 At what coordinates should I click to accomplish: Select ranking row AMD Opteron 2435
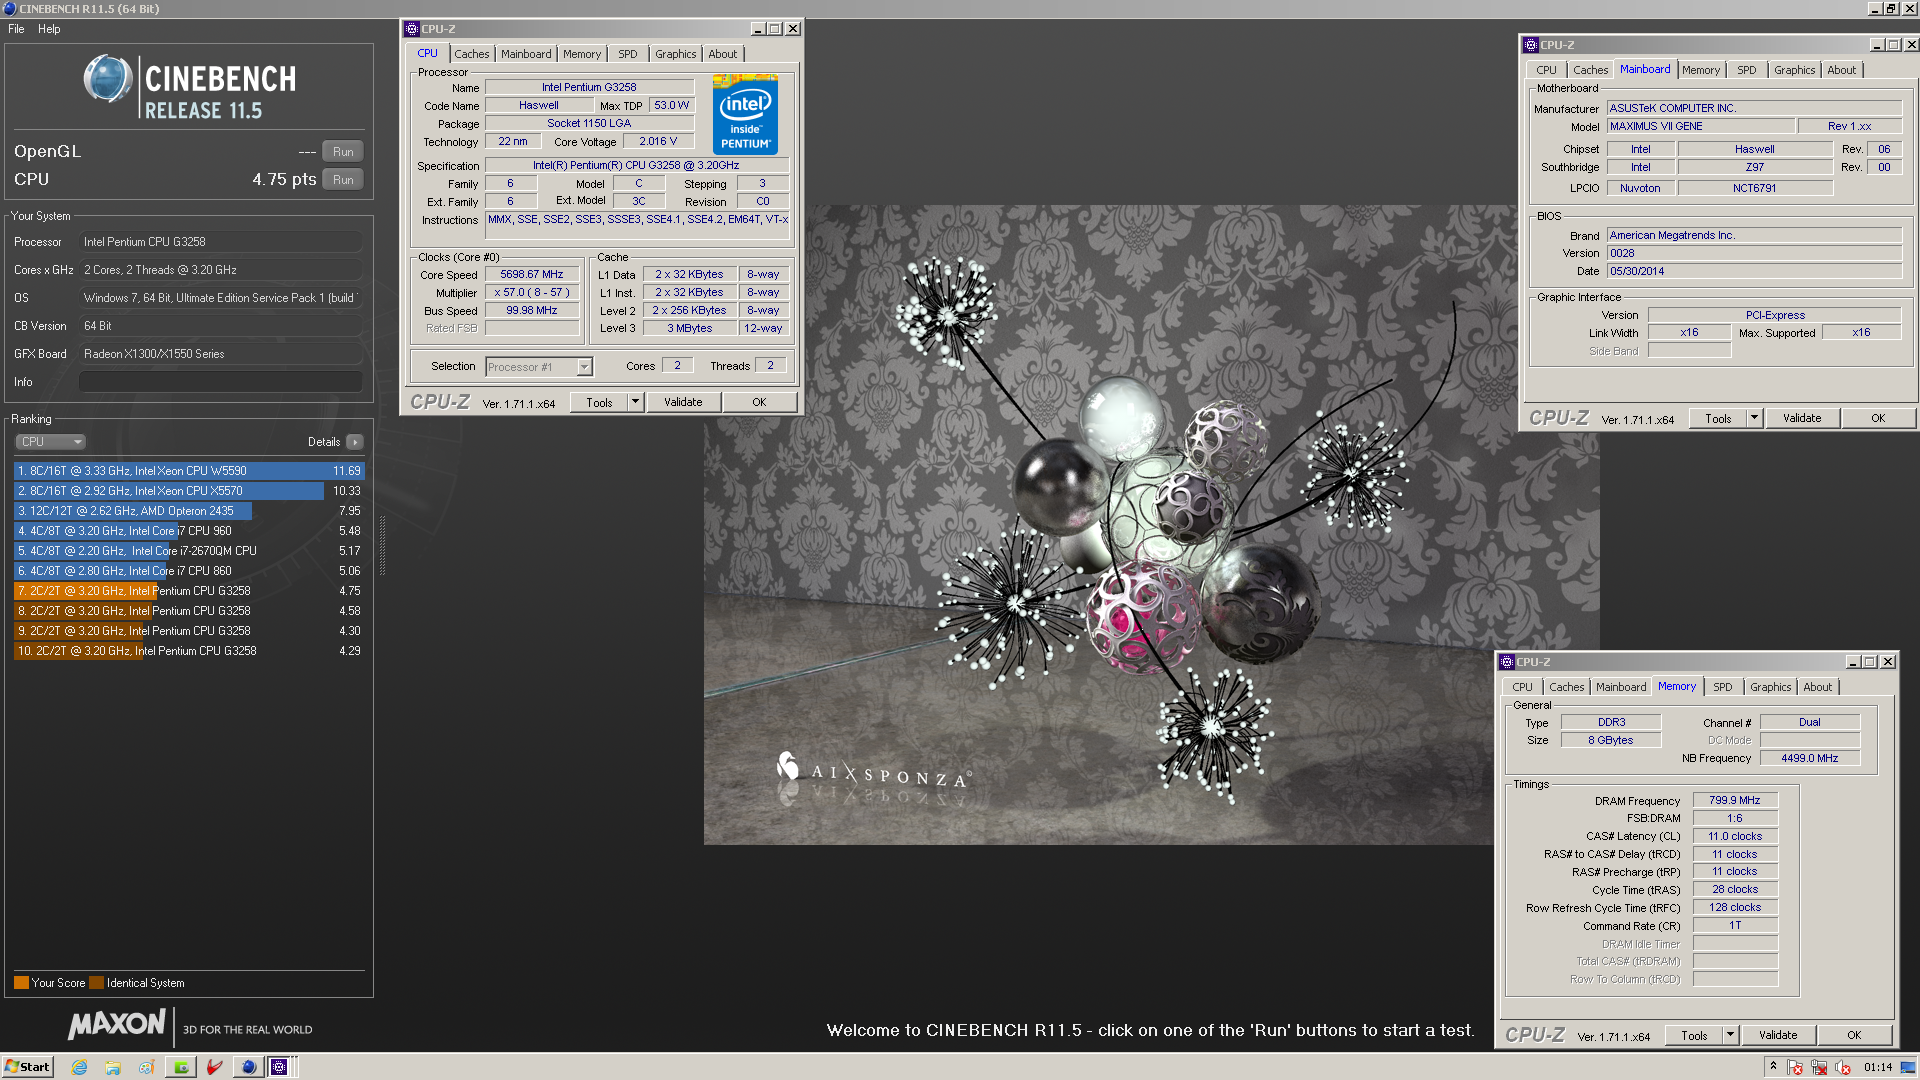click(x=189, y=511)
